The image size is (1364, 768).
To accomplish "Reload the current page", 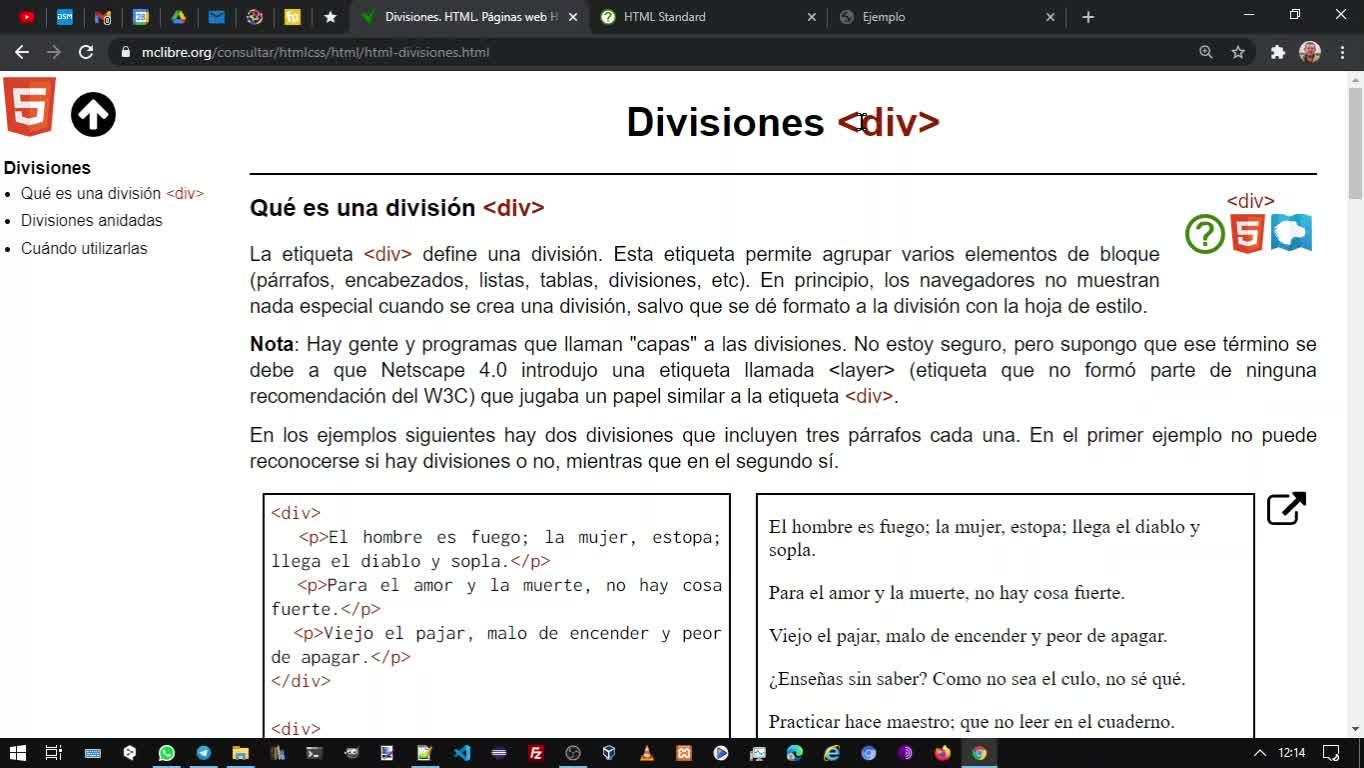I will pos(86,52).
